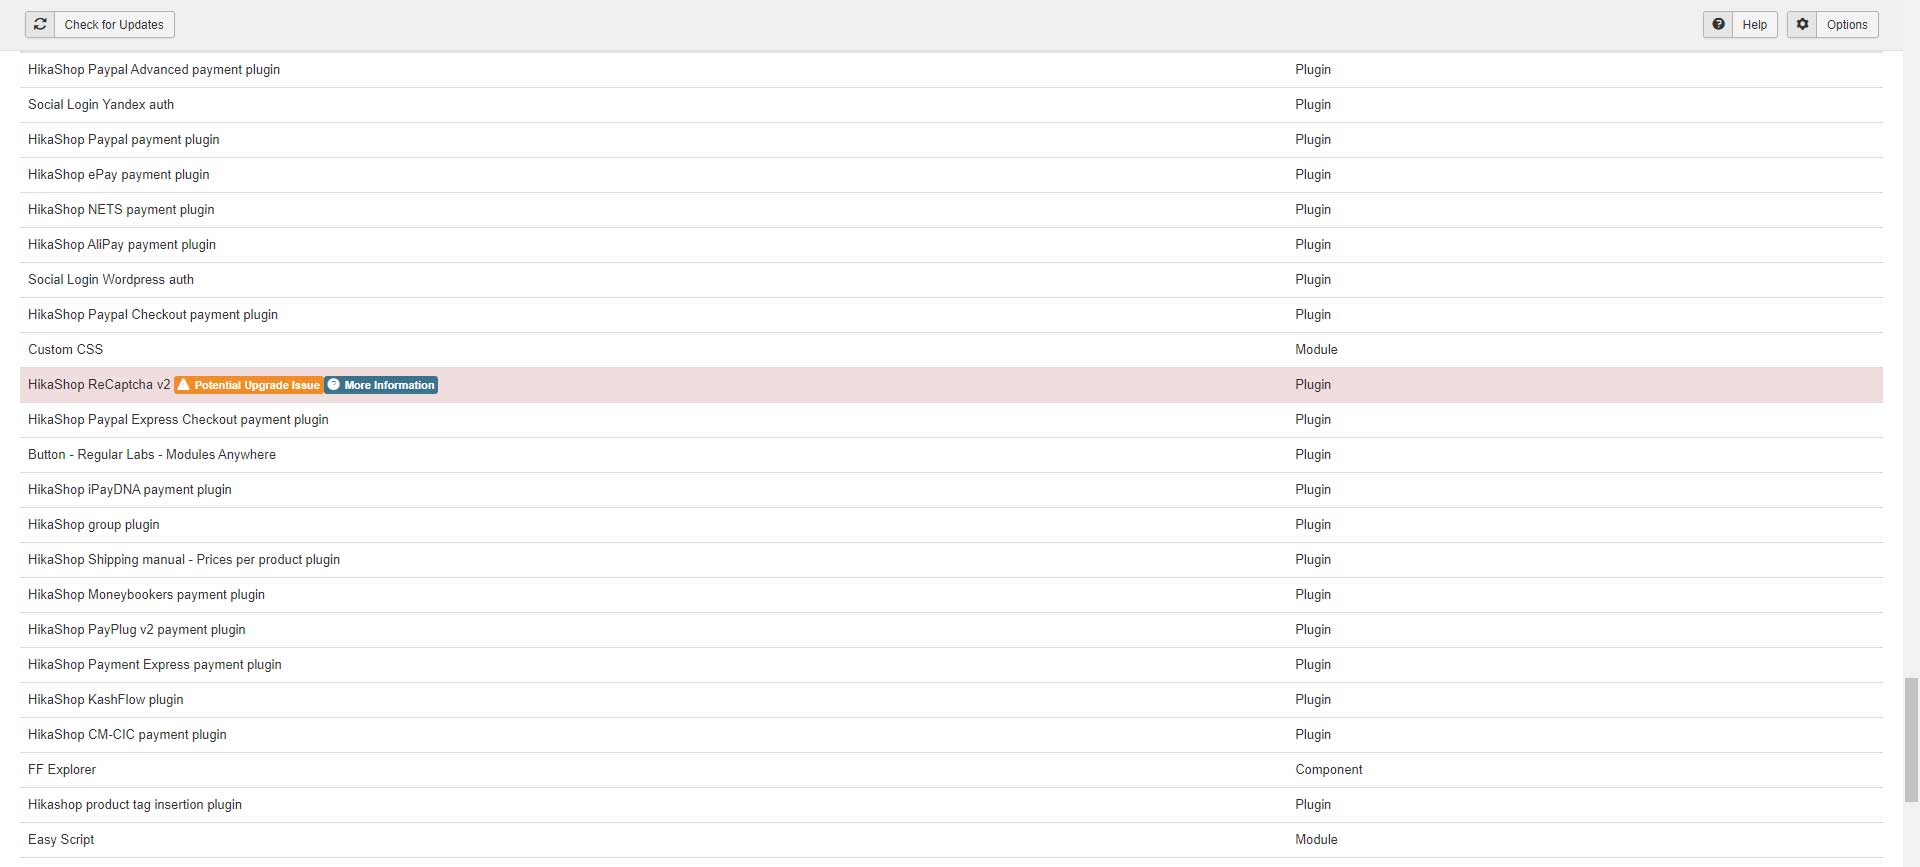This screenshot has width=1920, height=867.
Task: Open More Information for HikaShop ReCaptcha v2
Action: point(381,385)
